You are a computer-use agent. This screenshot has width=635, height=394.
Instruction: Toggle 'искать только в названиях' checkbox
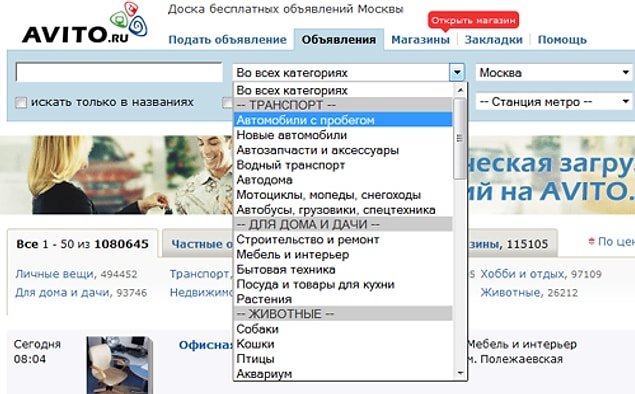[21, 102]
